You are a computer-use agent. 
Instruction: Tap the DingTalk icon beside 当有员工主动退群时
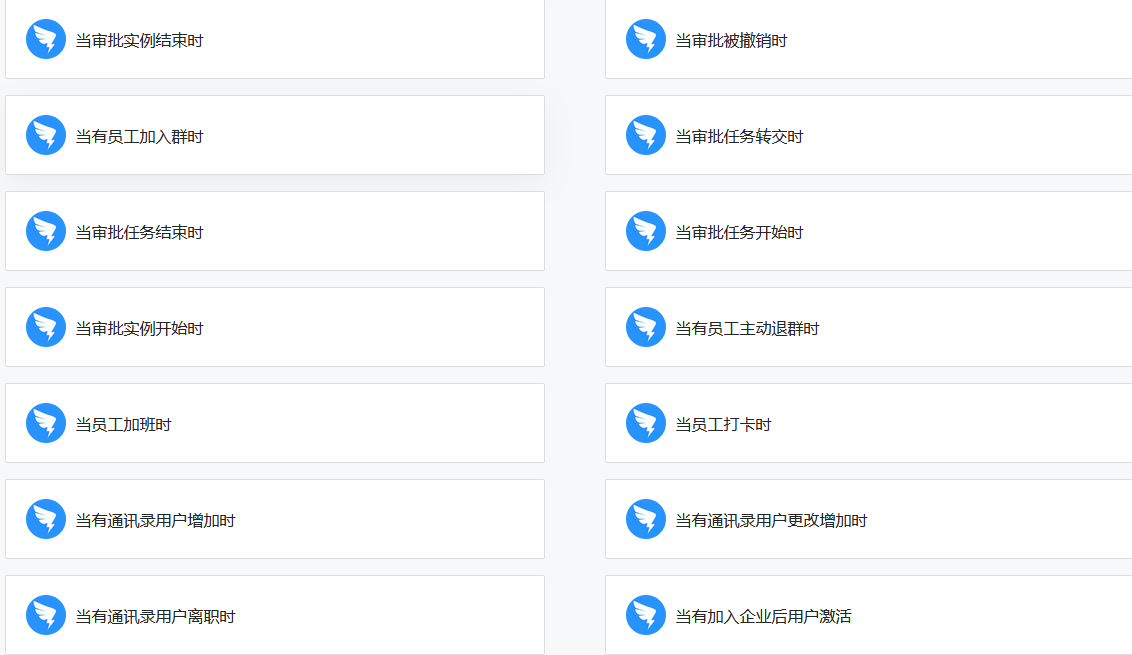645,327
